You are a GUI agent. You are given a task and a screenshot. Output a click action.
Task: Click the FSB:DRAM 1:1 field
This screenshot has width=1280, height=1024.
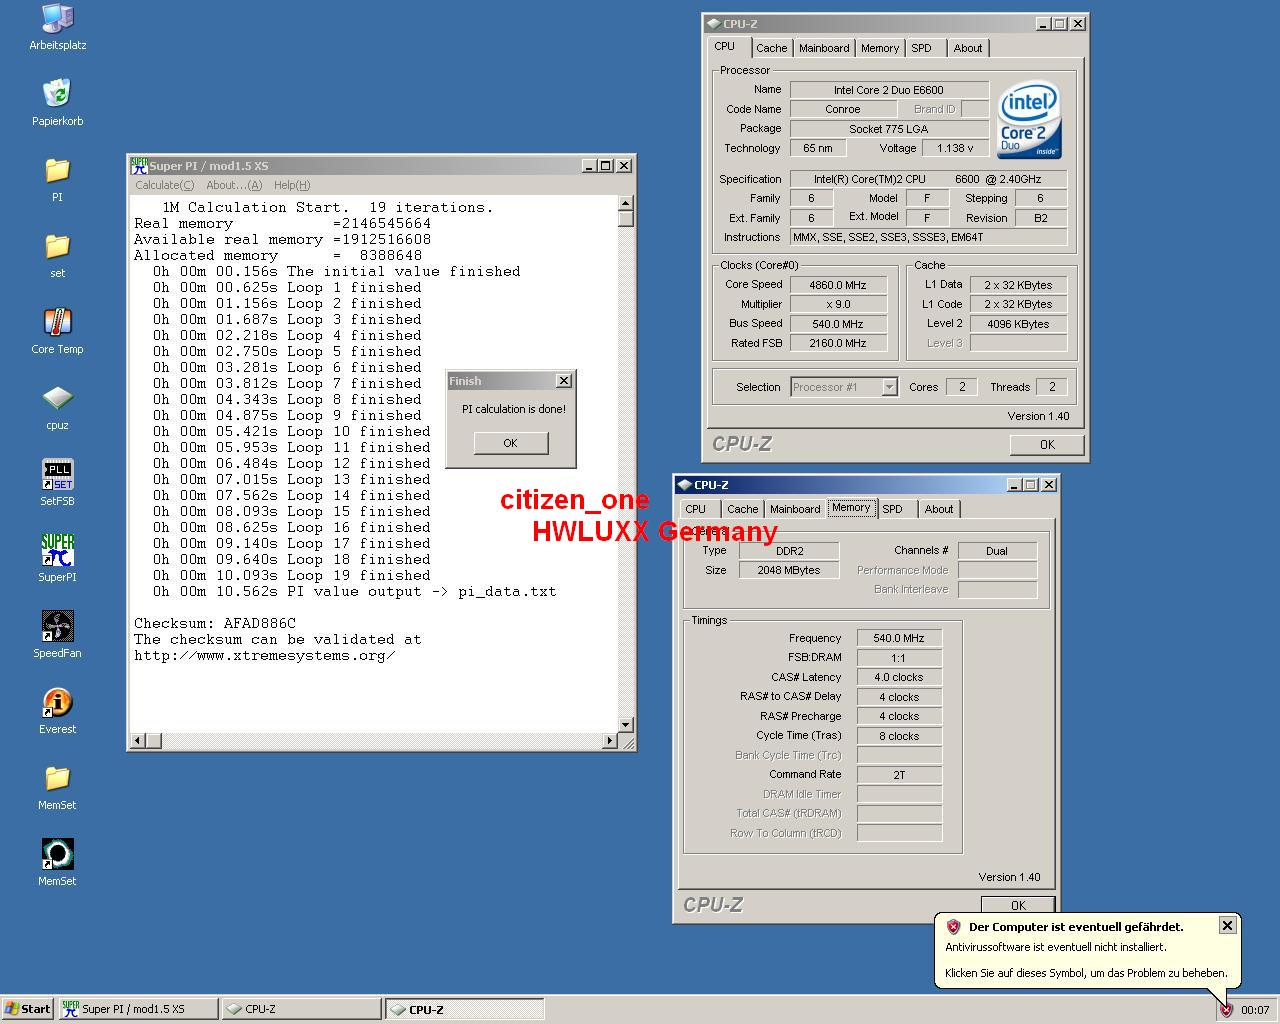[x=899, y=658]
